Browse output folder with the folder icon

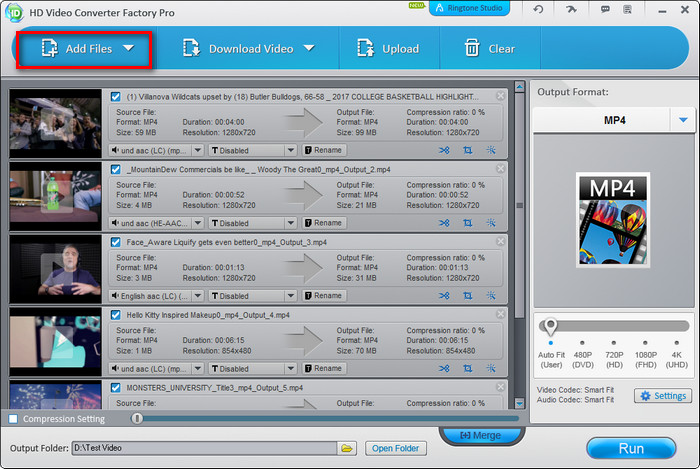coord(347,448)
